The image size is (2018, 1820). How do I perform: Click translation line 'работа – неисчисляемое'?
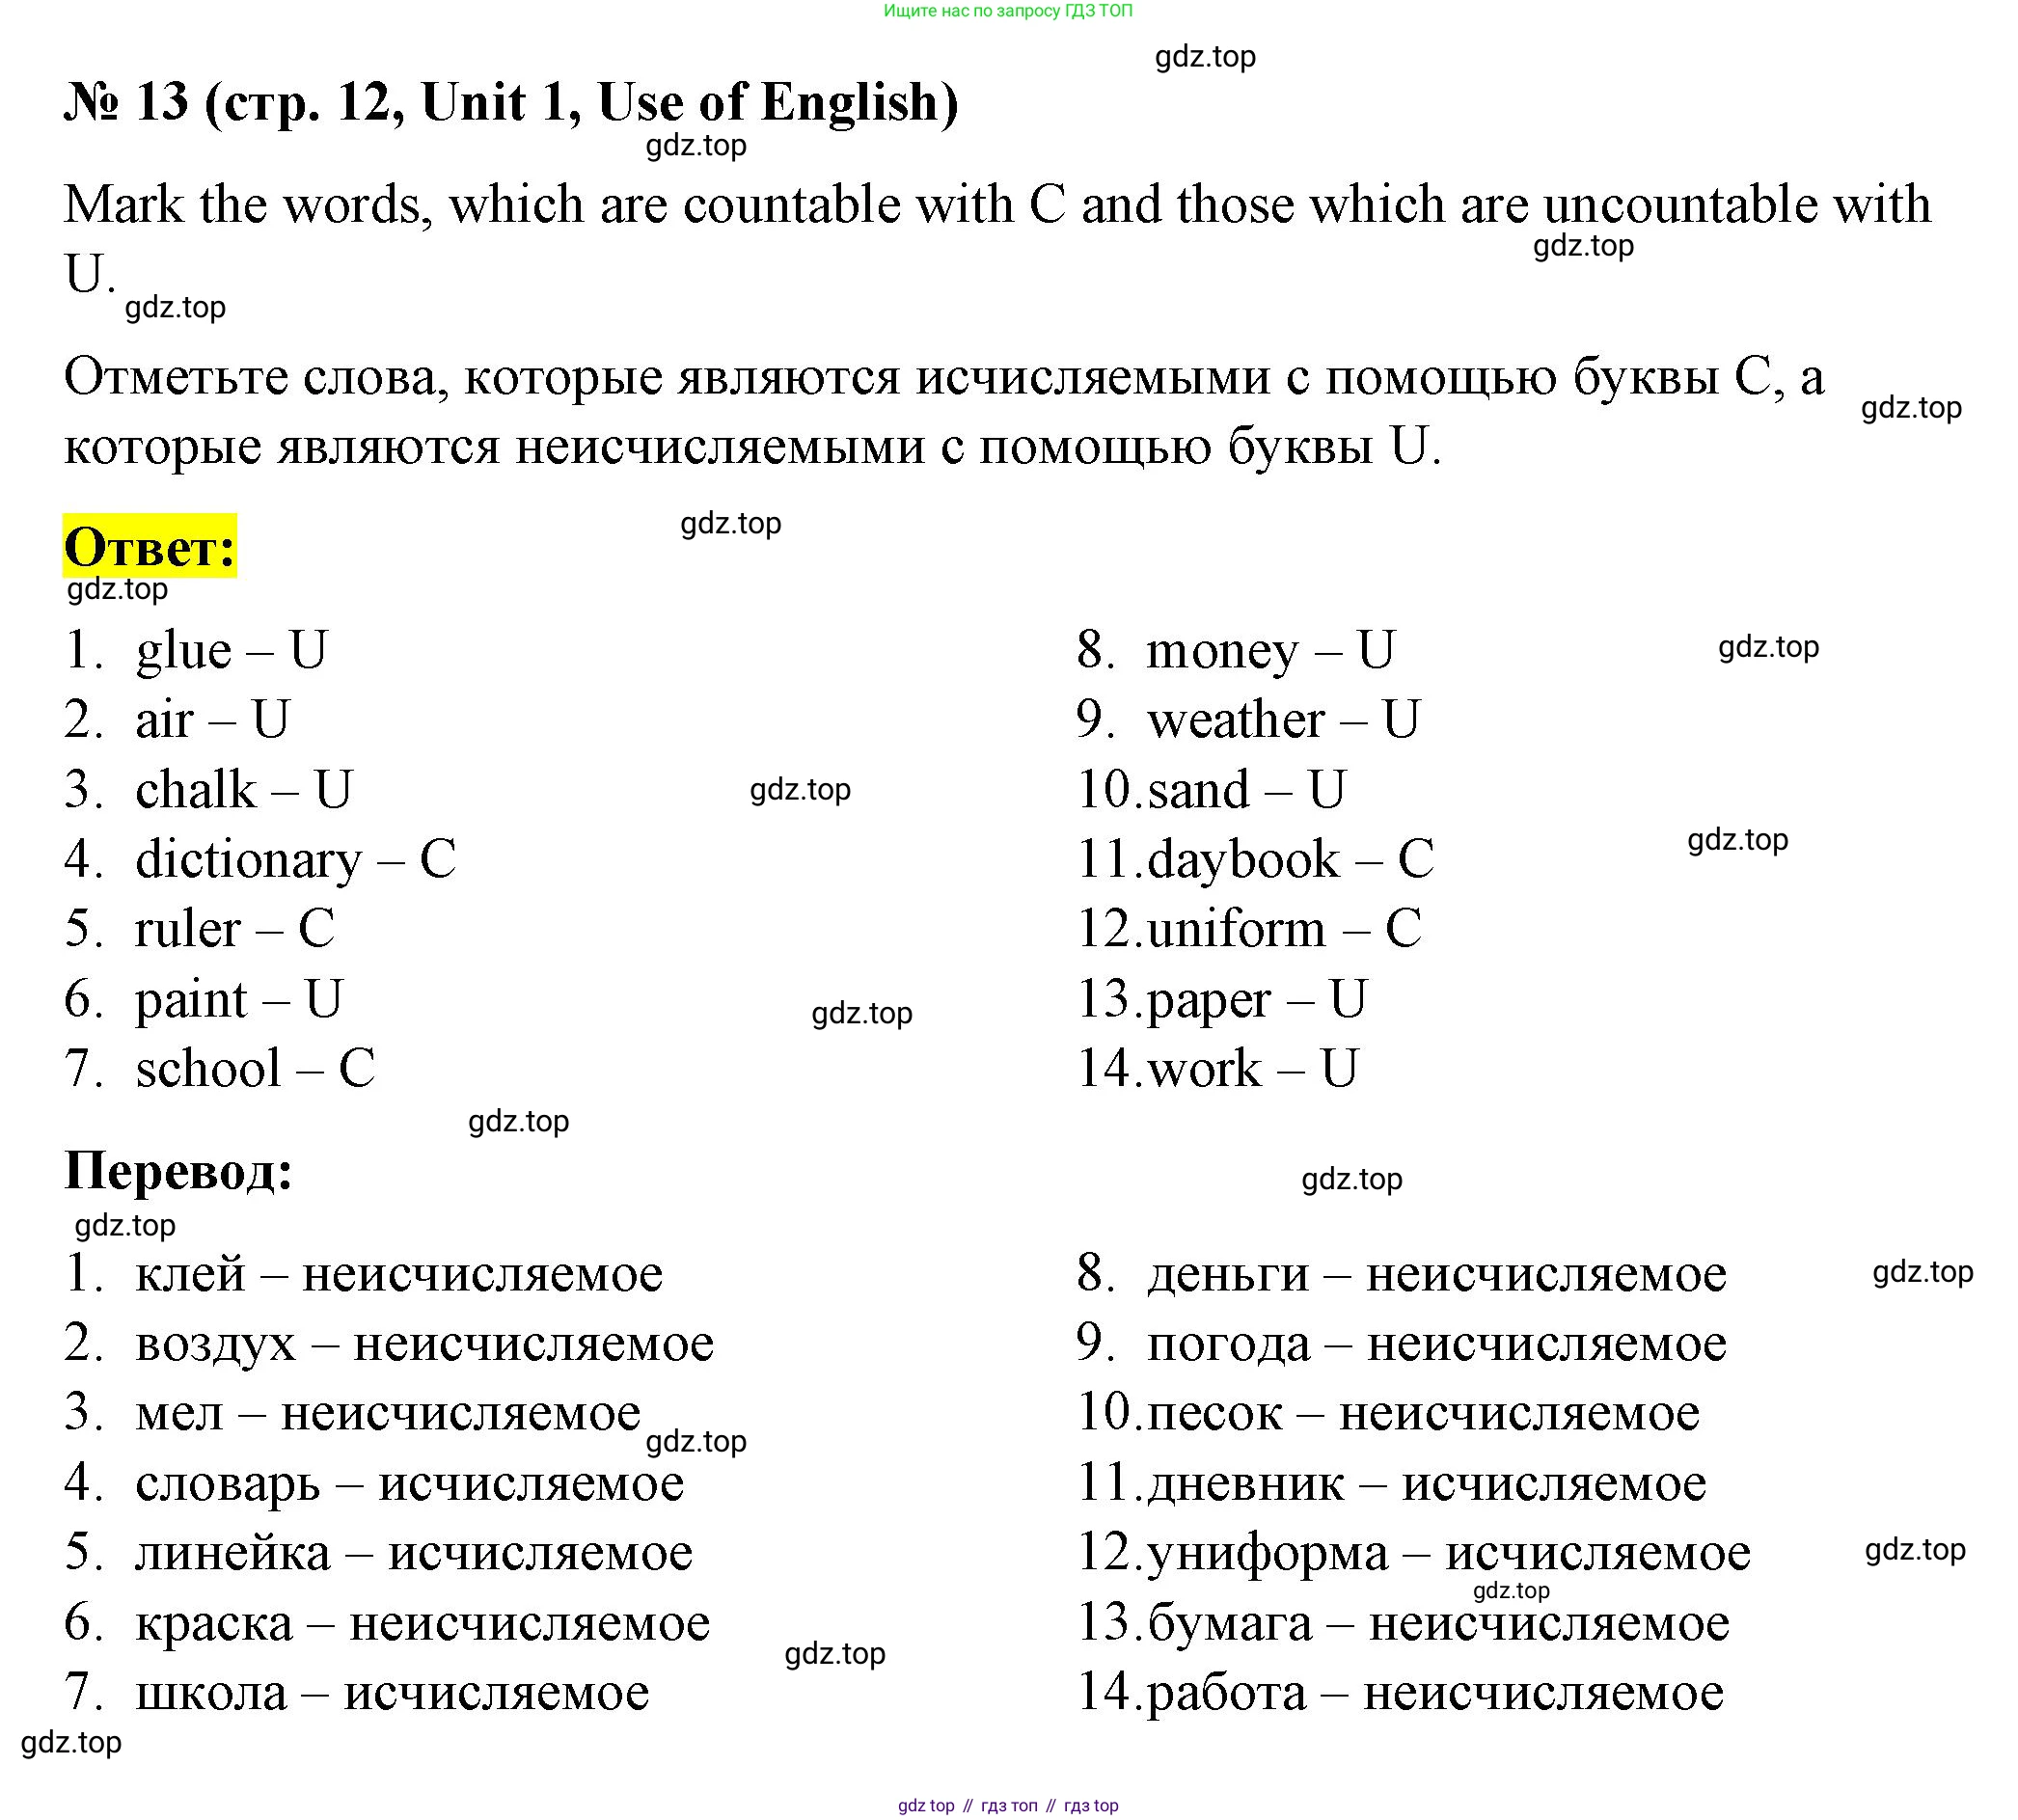(x=1434, y=1692)
